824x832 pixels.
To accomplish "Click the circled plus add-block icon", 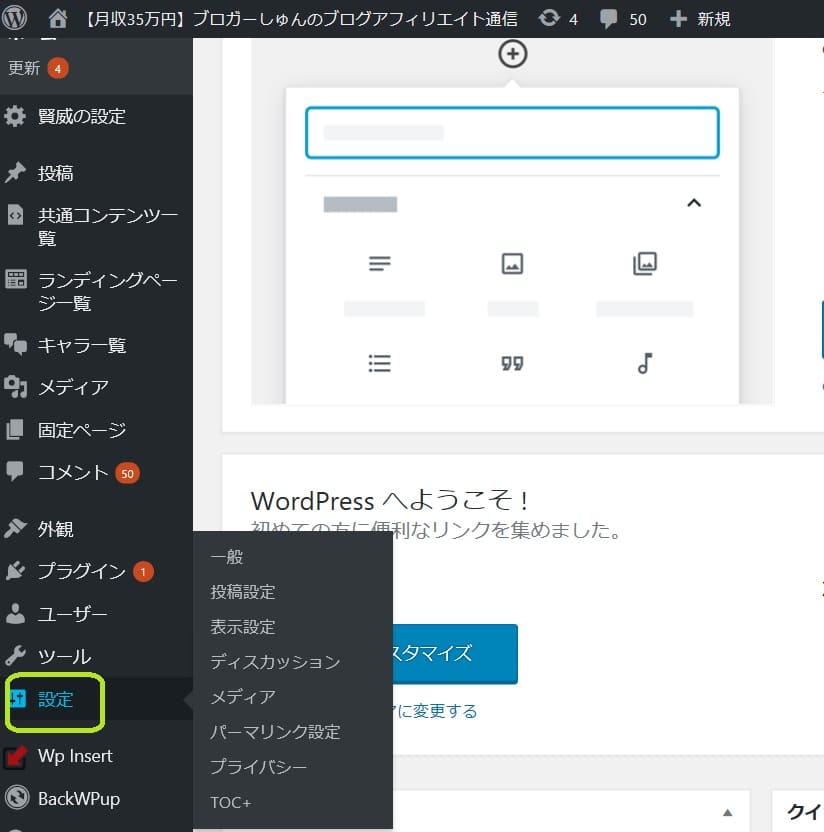I will click(512, 54).
